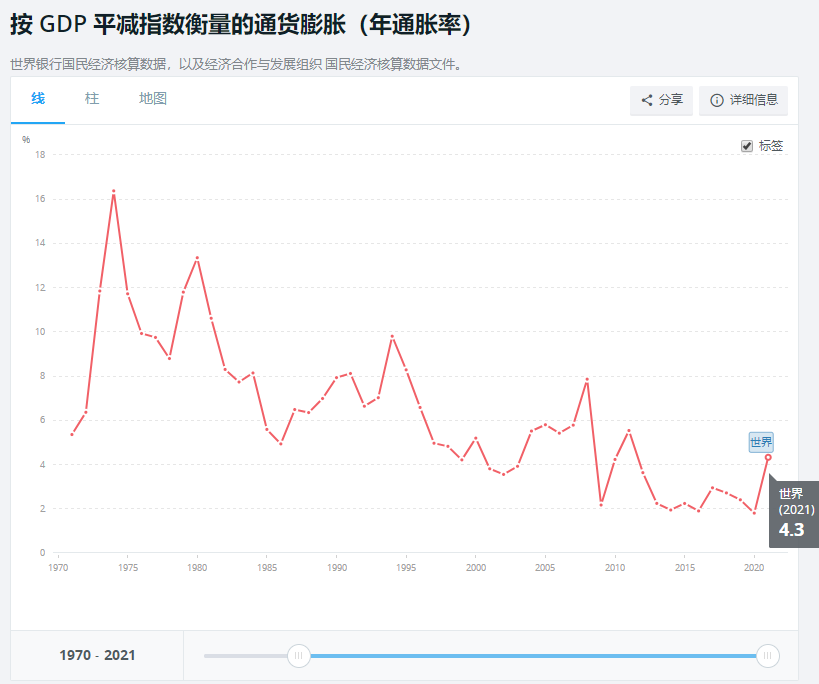Click the 2011 peak data point
Image resolution: width=819 pixels, height=684 pixels.
click(x=629, y=430)
